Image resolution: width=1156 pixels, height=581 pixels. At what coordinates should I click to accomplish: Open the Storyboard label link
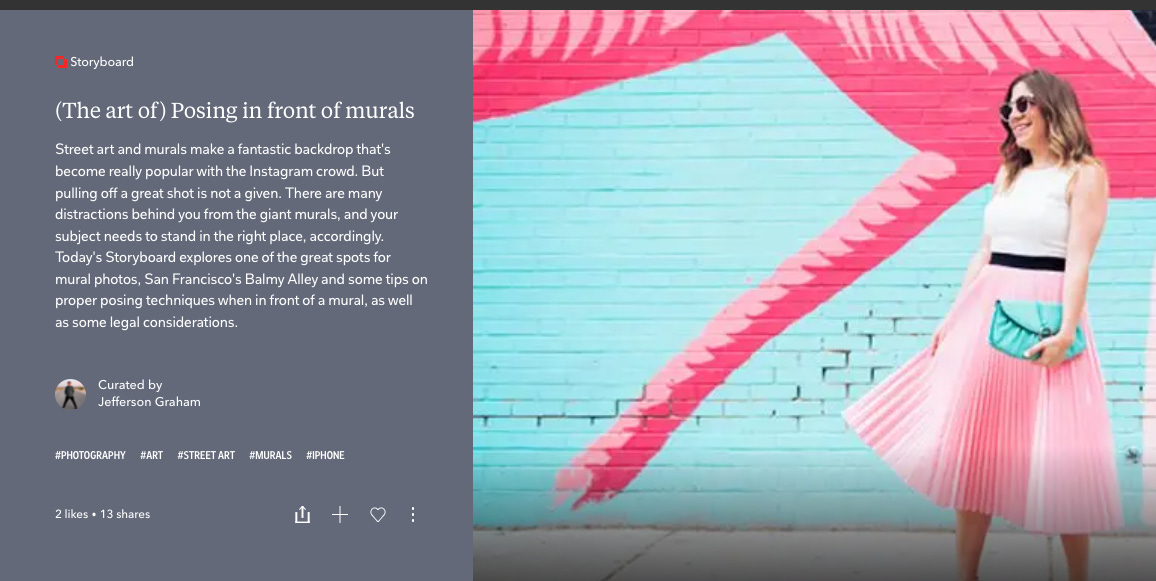point(102,62)
